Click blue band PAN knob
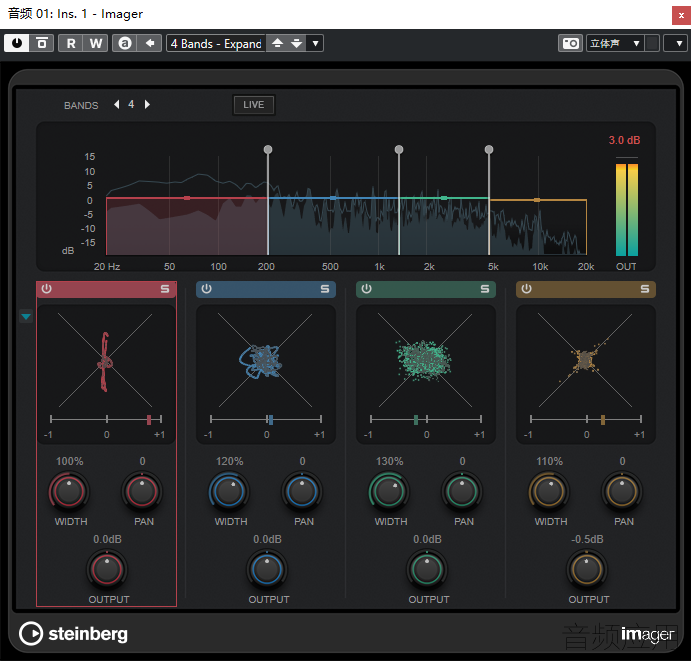The width and height of the screenshot is (691, 661). point(302,491)
